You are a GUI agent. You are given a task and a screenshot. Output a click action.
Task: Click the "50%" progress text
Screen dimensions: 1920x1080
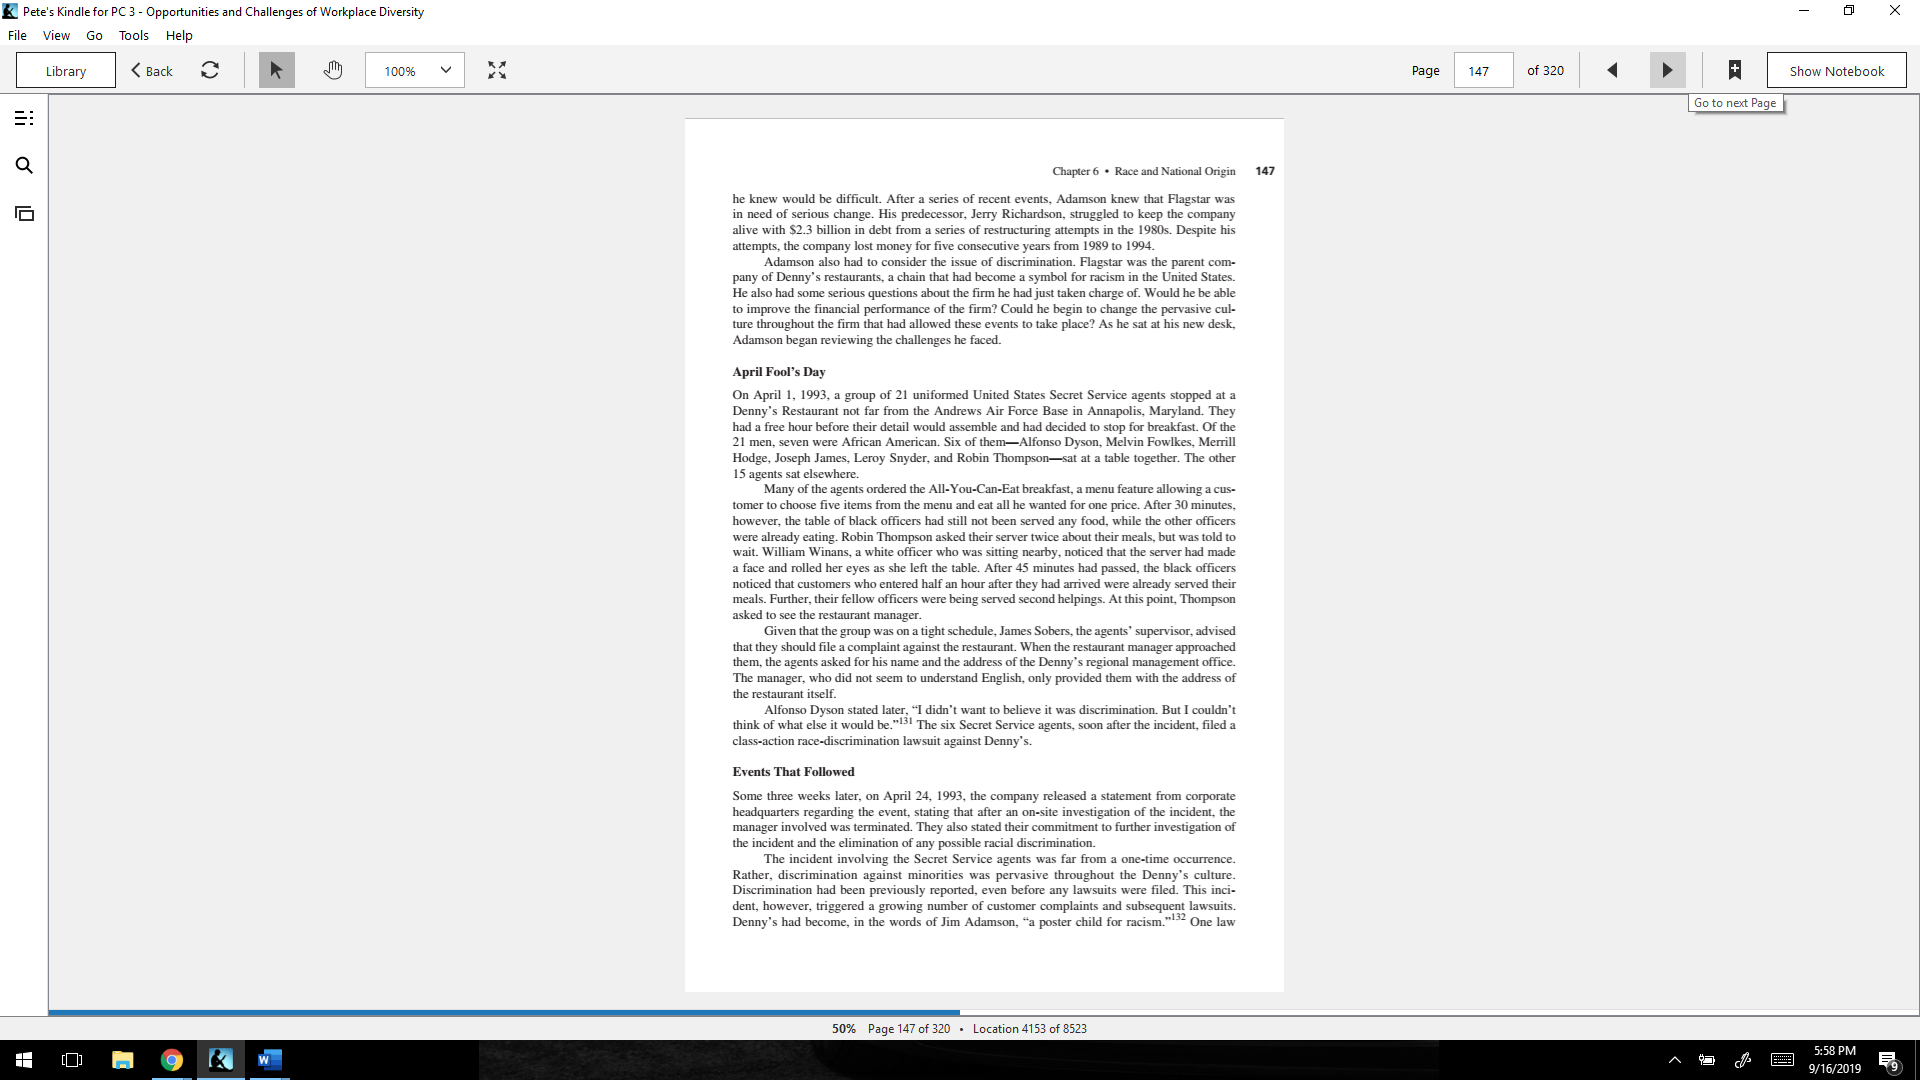coord(844,1029)
